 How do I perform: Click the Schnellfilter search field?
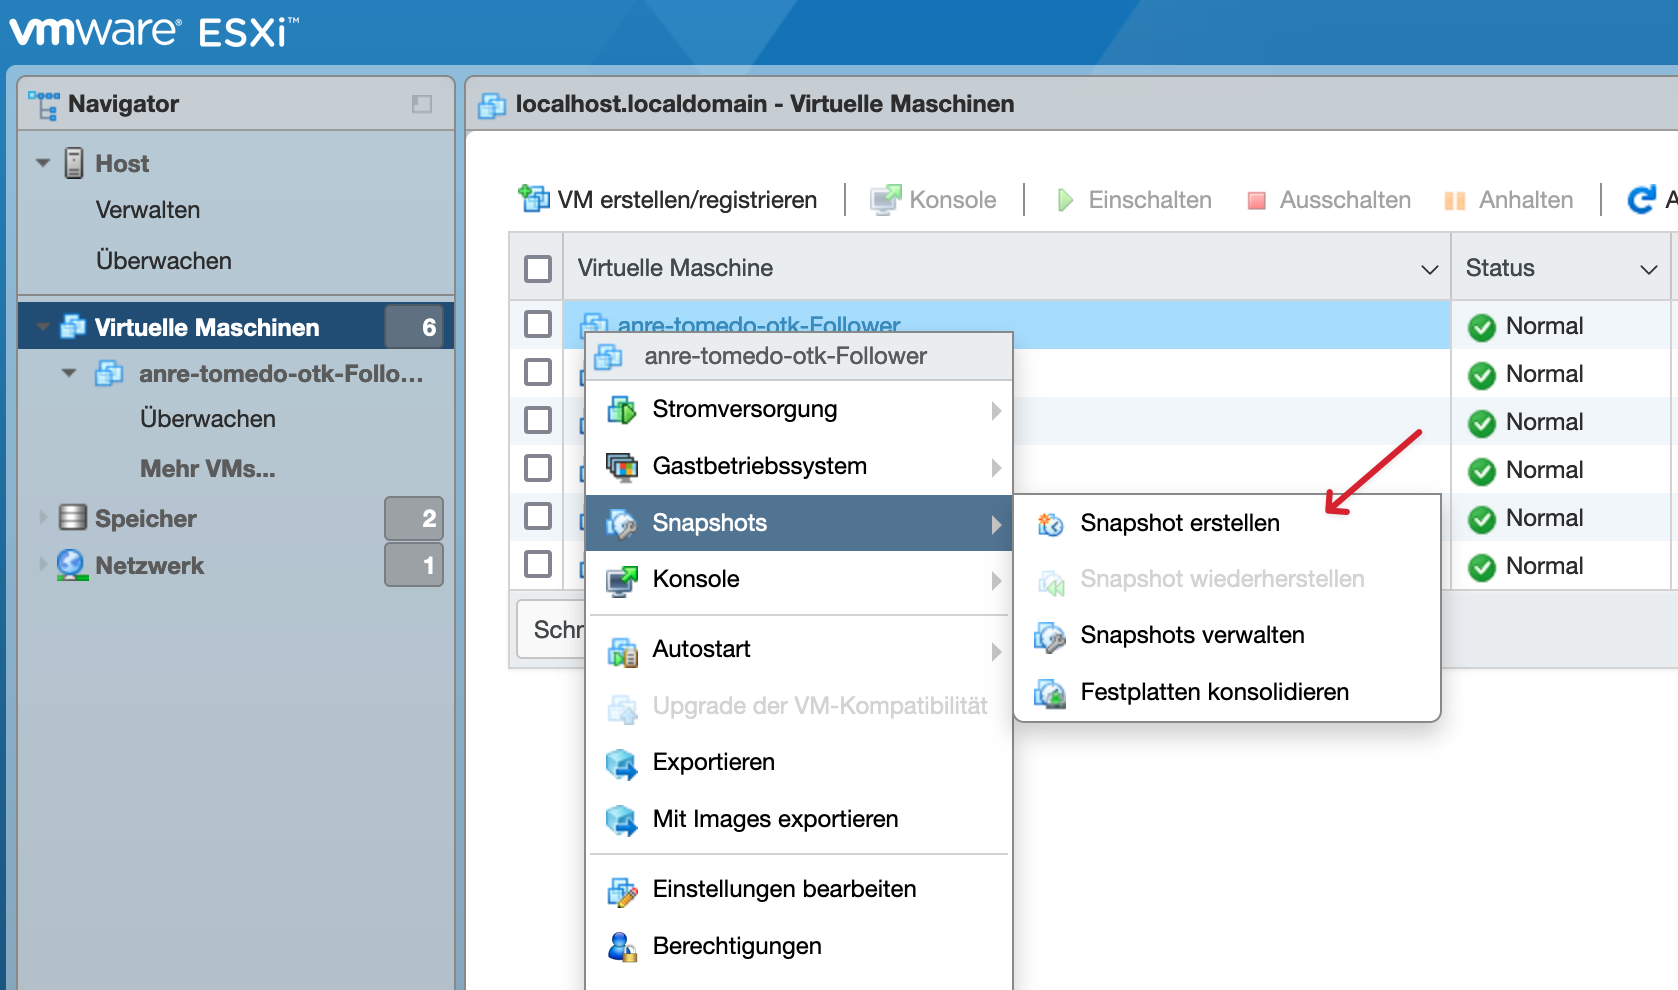[x=551, y=629]
